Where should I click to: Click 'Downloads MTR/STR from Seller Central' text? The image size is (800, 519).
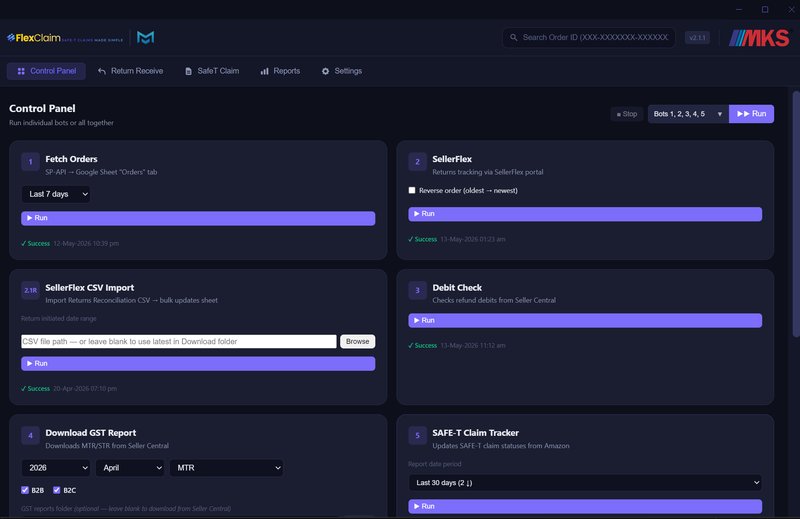tap(107, 446)
